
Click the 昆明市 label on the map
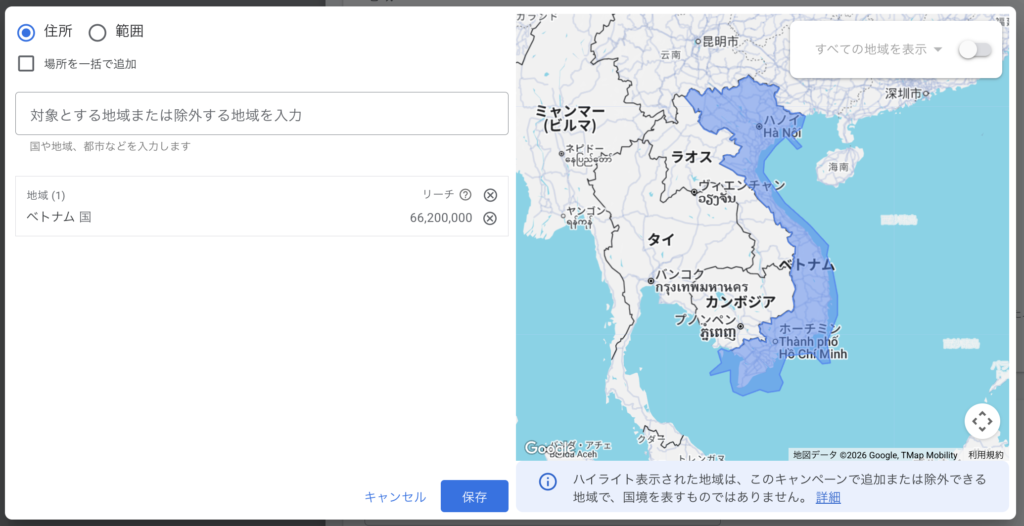(x=722, y=41)
